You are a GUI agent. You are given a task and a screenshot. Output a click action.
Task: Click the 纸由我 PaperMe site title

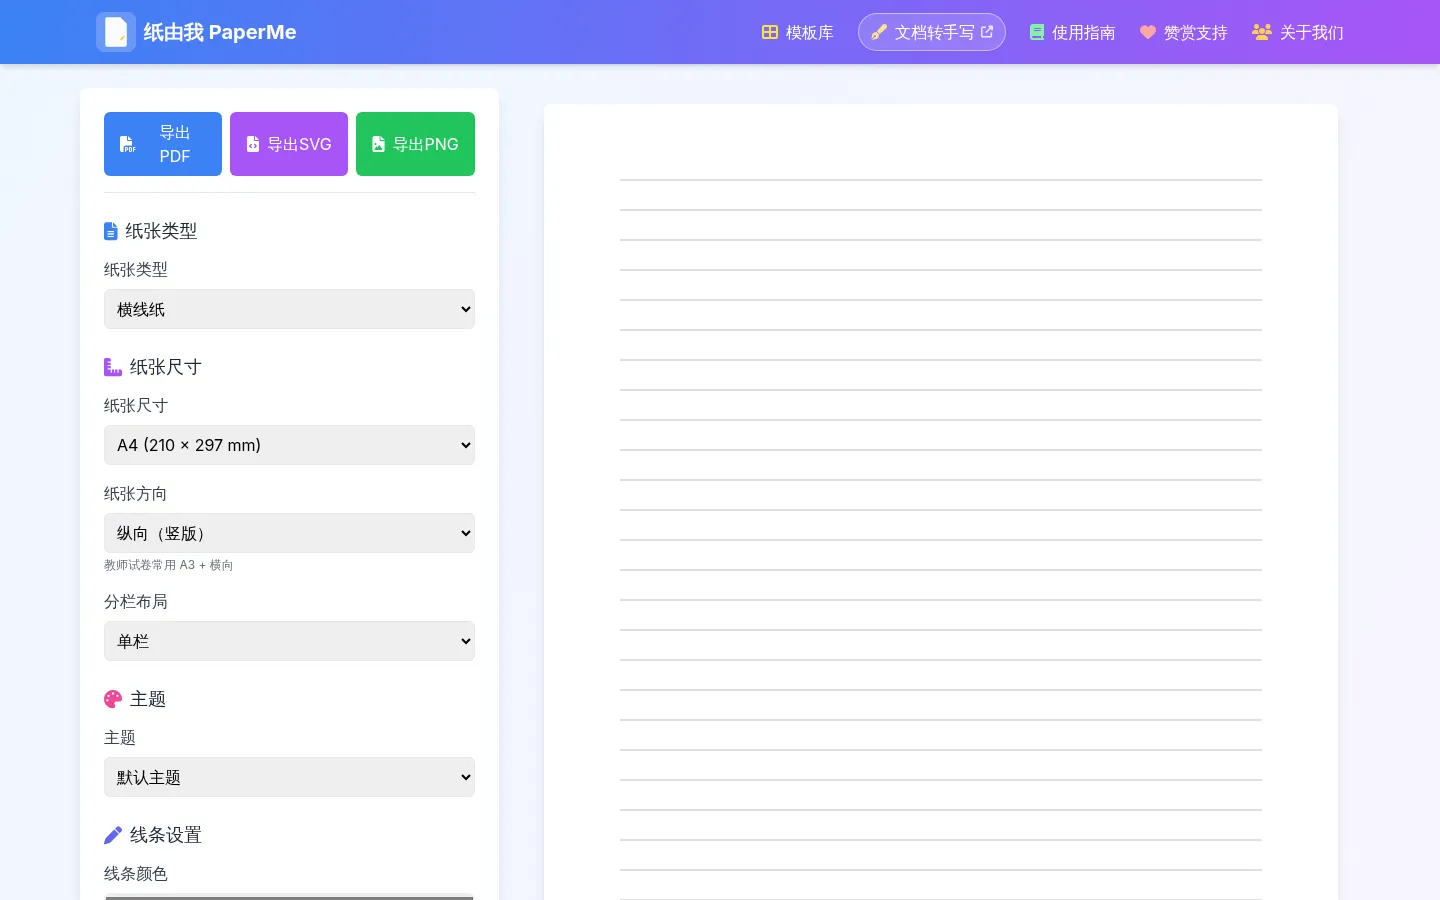(x=220, y=32)
